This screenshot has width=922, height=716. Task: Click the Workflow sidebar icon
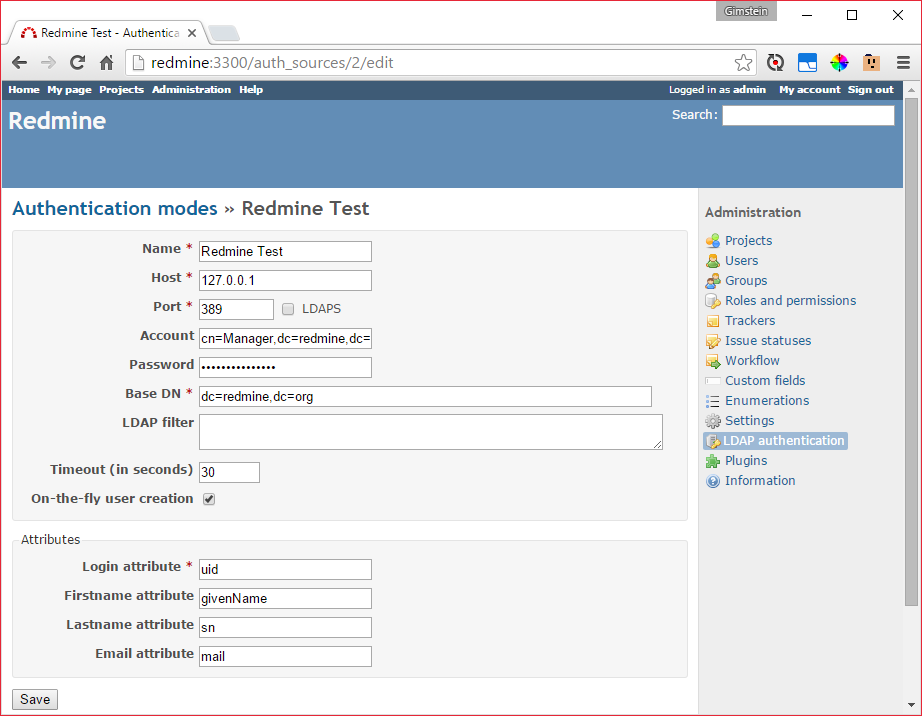coord(713,361)
